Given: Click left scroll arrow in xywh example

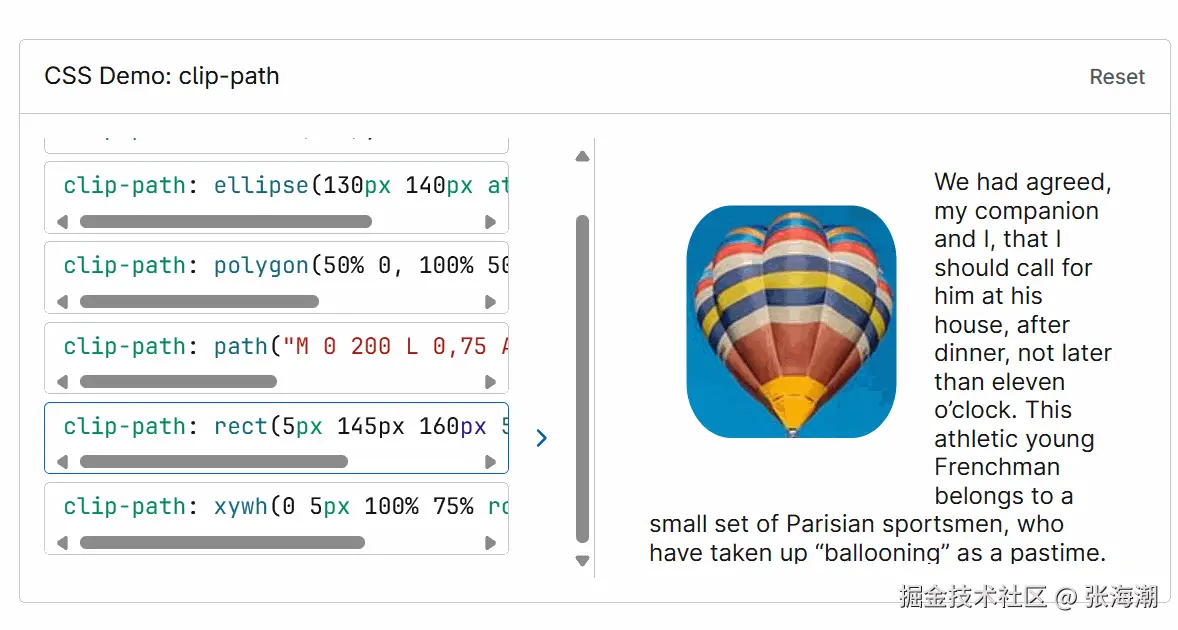Looking at the screenshot, I should pyautogui.click(x=63, y=543).
